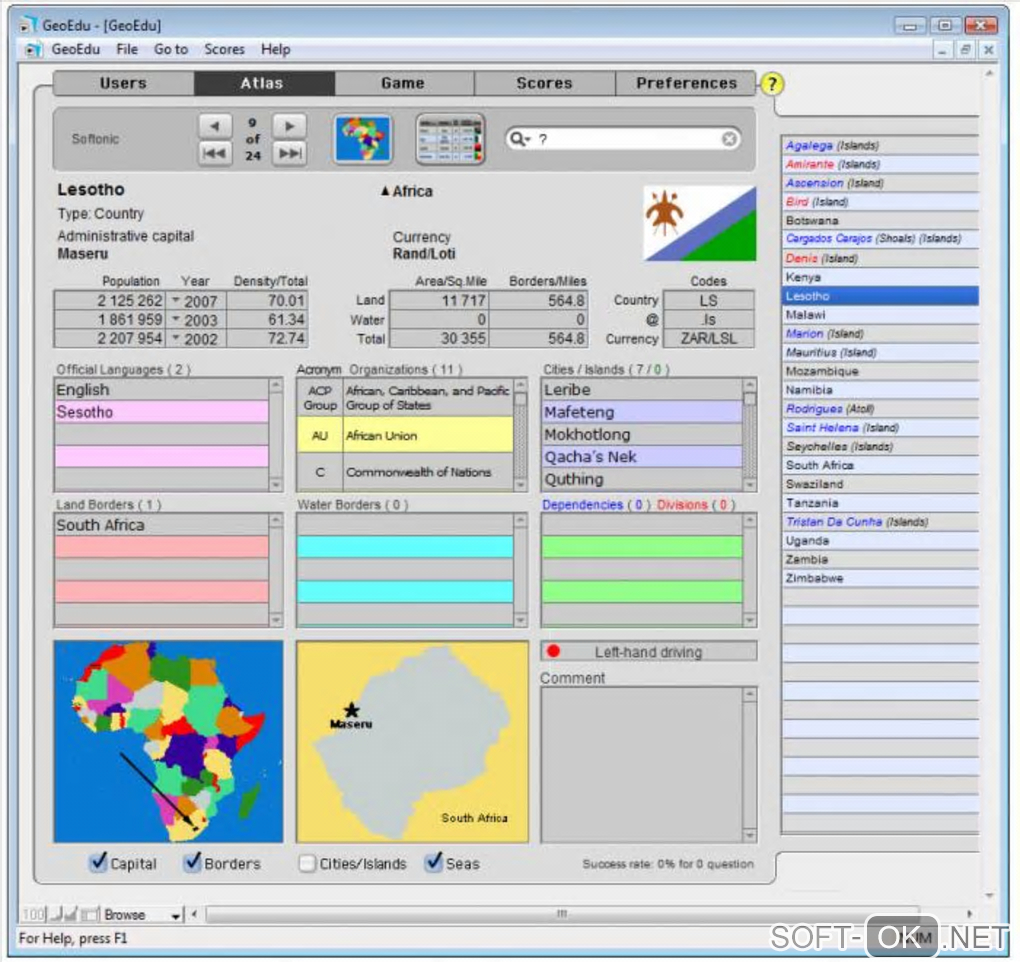This screenshot has width=1020, height=962.
Task: Open the Africa map view icon
Action: (x=363, y=139)
